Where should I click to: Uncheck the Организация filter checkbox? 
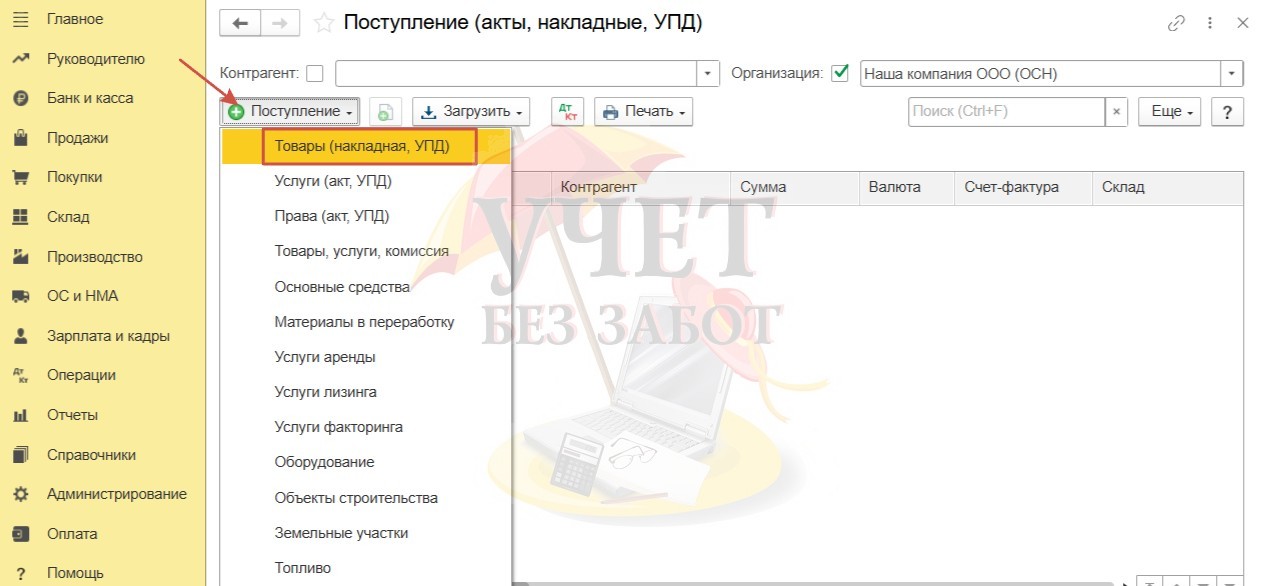[840, 73]
